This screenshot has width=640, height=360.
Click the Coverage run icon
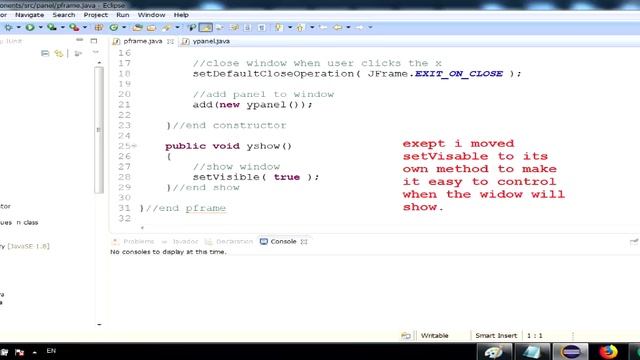click(x=51, y=27)
